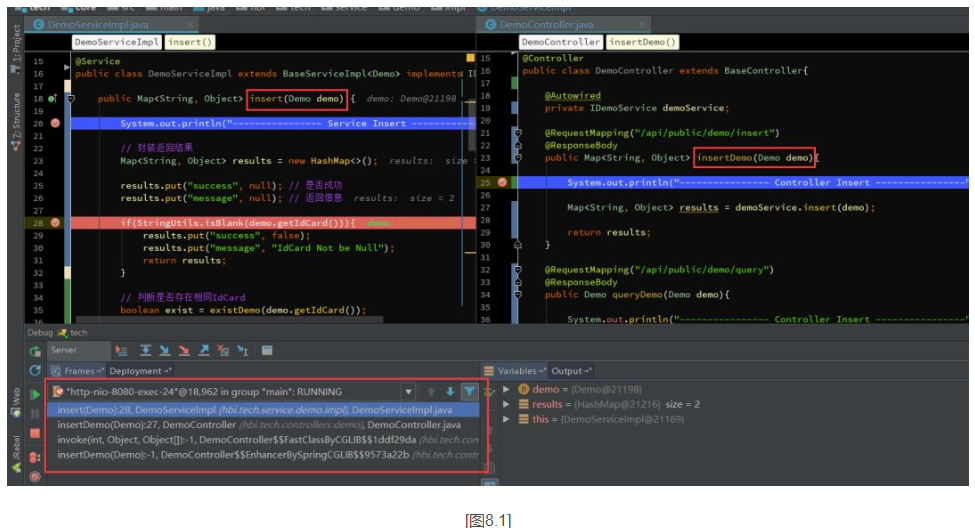Expand the results HashMap variable
The image size is (975, 528).
[x=506, y=404]
